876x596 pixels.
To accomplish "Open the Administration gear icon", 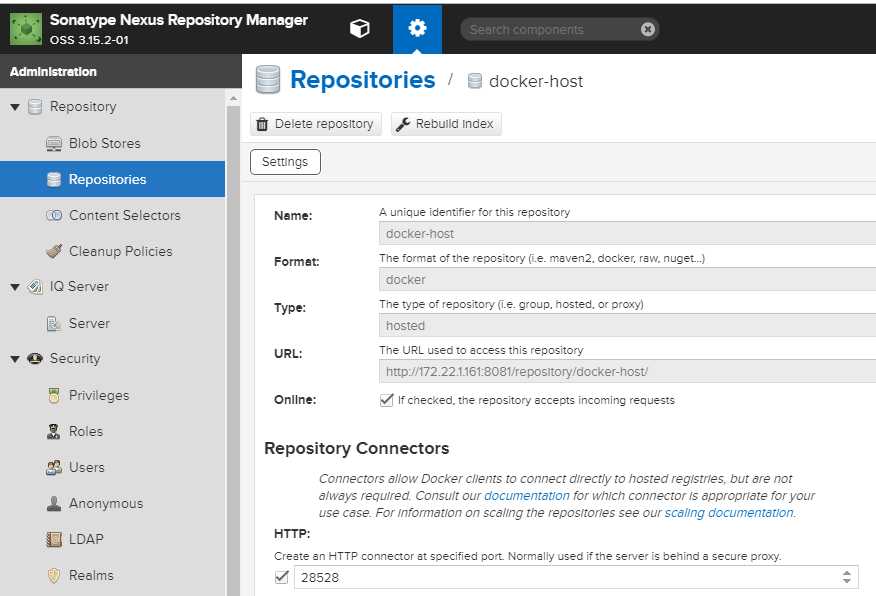I will point(417,28).
